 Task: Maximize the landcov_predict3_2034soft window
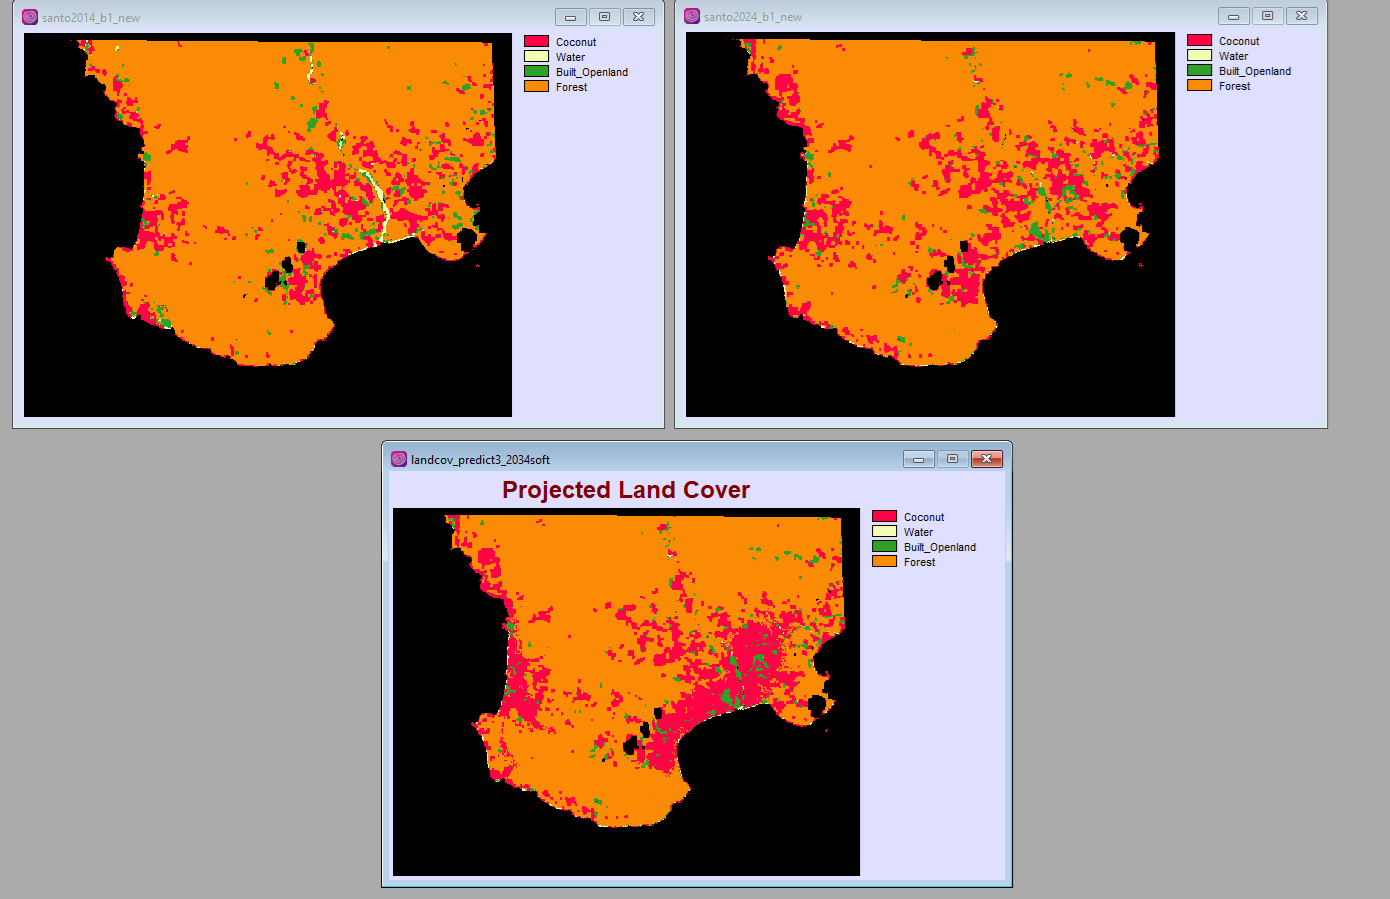952,459
